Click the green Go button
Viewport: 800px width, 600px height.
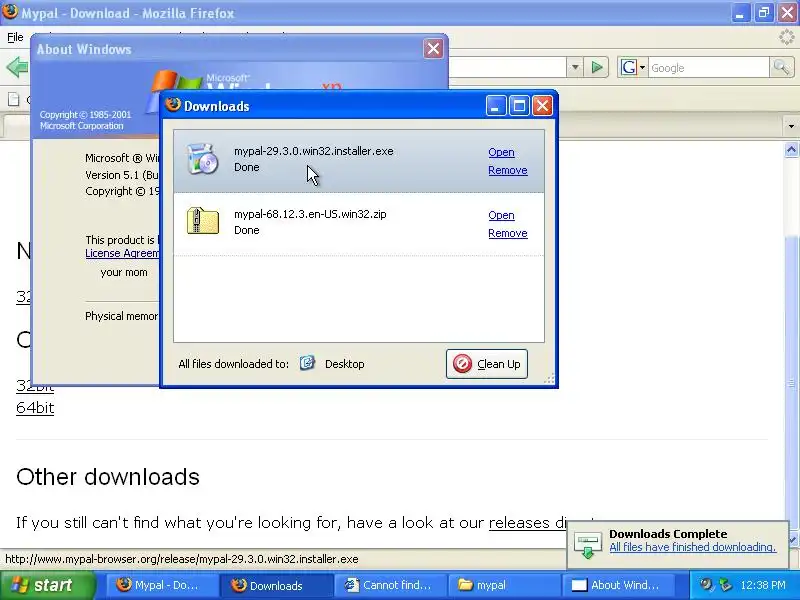[x=596, y=67]
